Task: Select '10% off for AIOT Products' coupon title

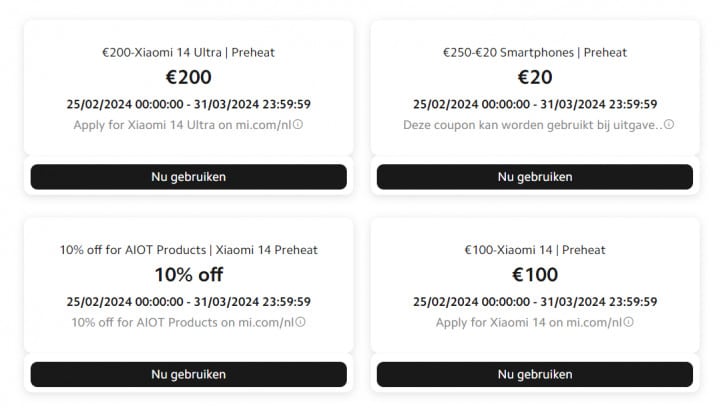Action: (189, 250)
